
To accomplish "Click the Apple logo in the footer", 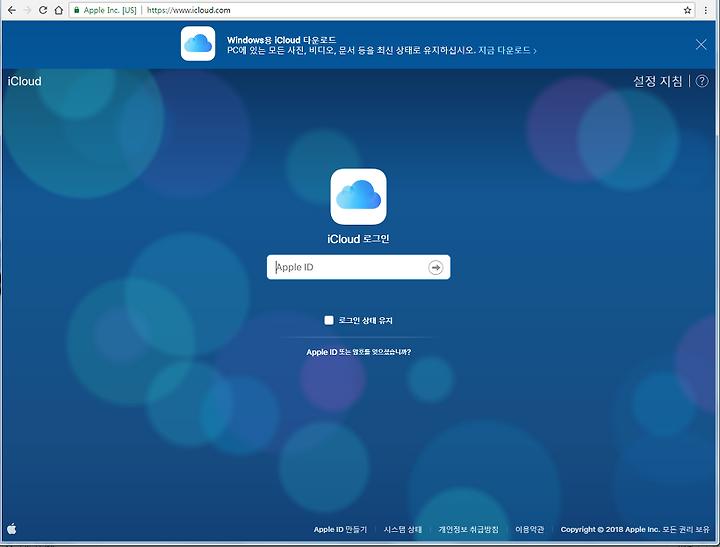I will (x=12, y=529).
